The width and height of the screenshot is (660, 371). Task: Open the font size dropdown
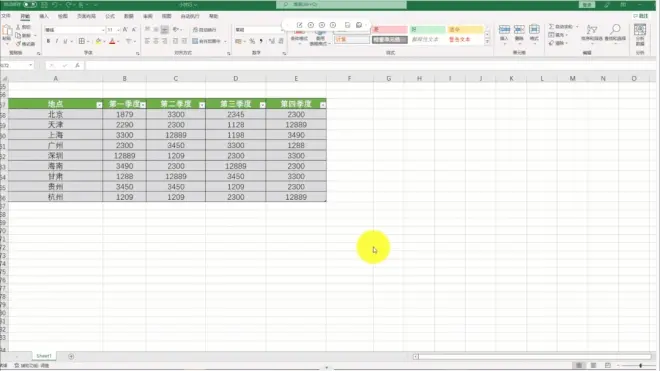point(118,30)
